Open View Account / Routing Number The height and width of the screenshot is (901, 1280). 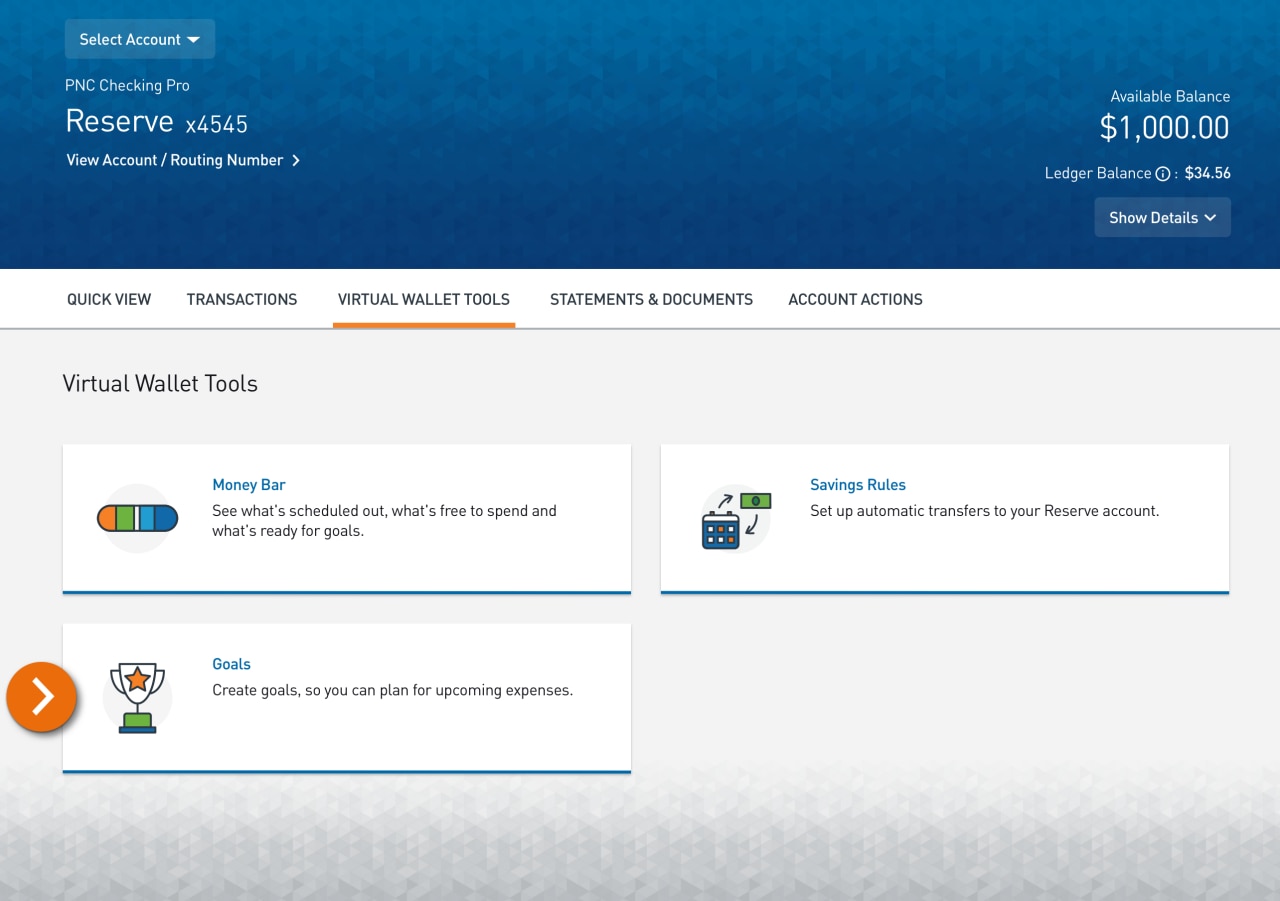click(x=174, y=160)
